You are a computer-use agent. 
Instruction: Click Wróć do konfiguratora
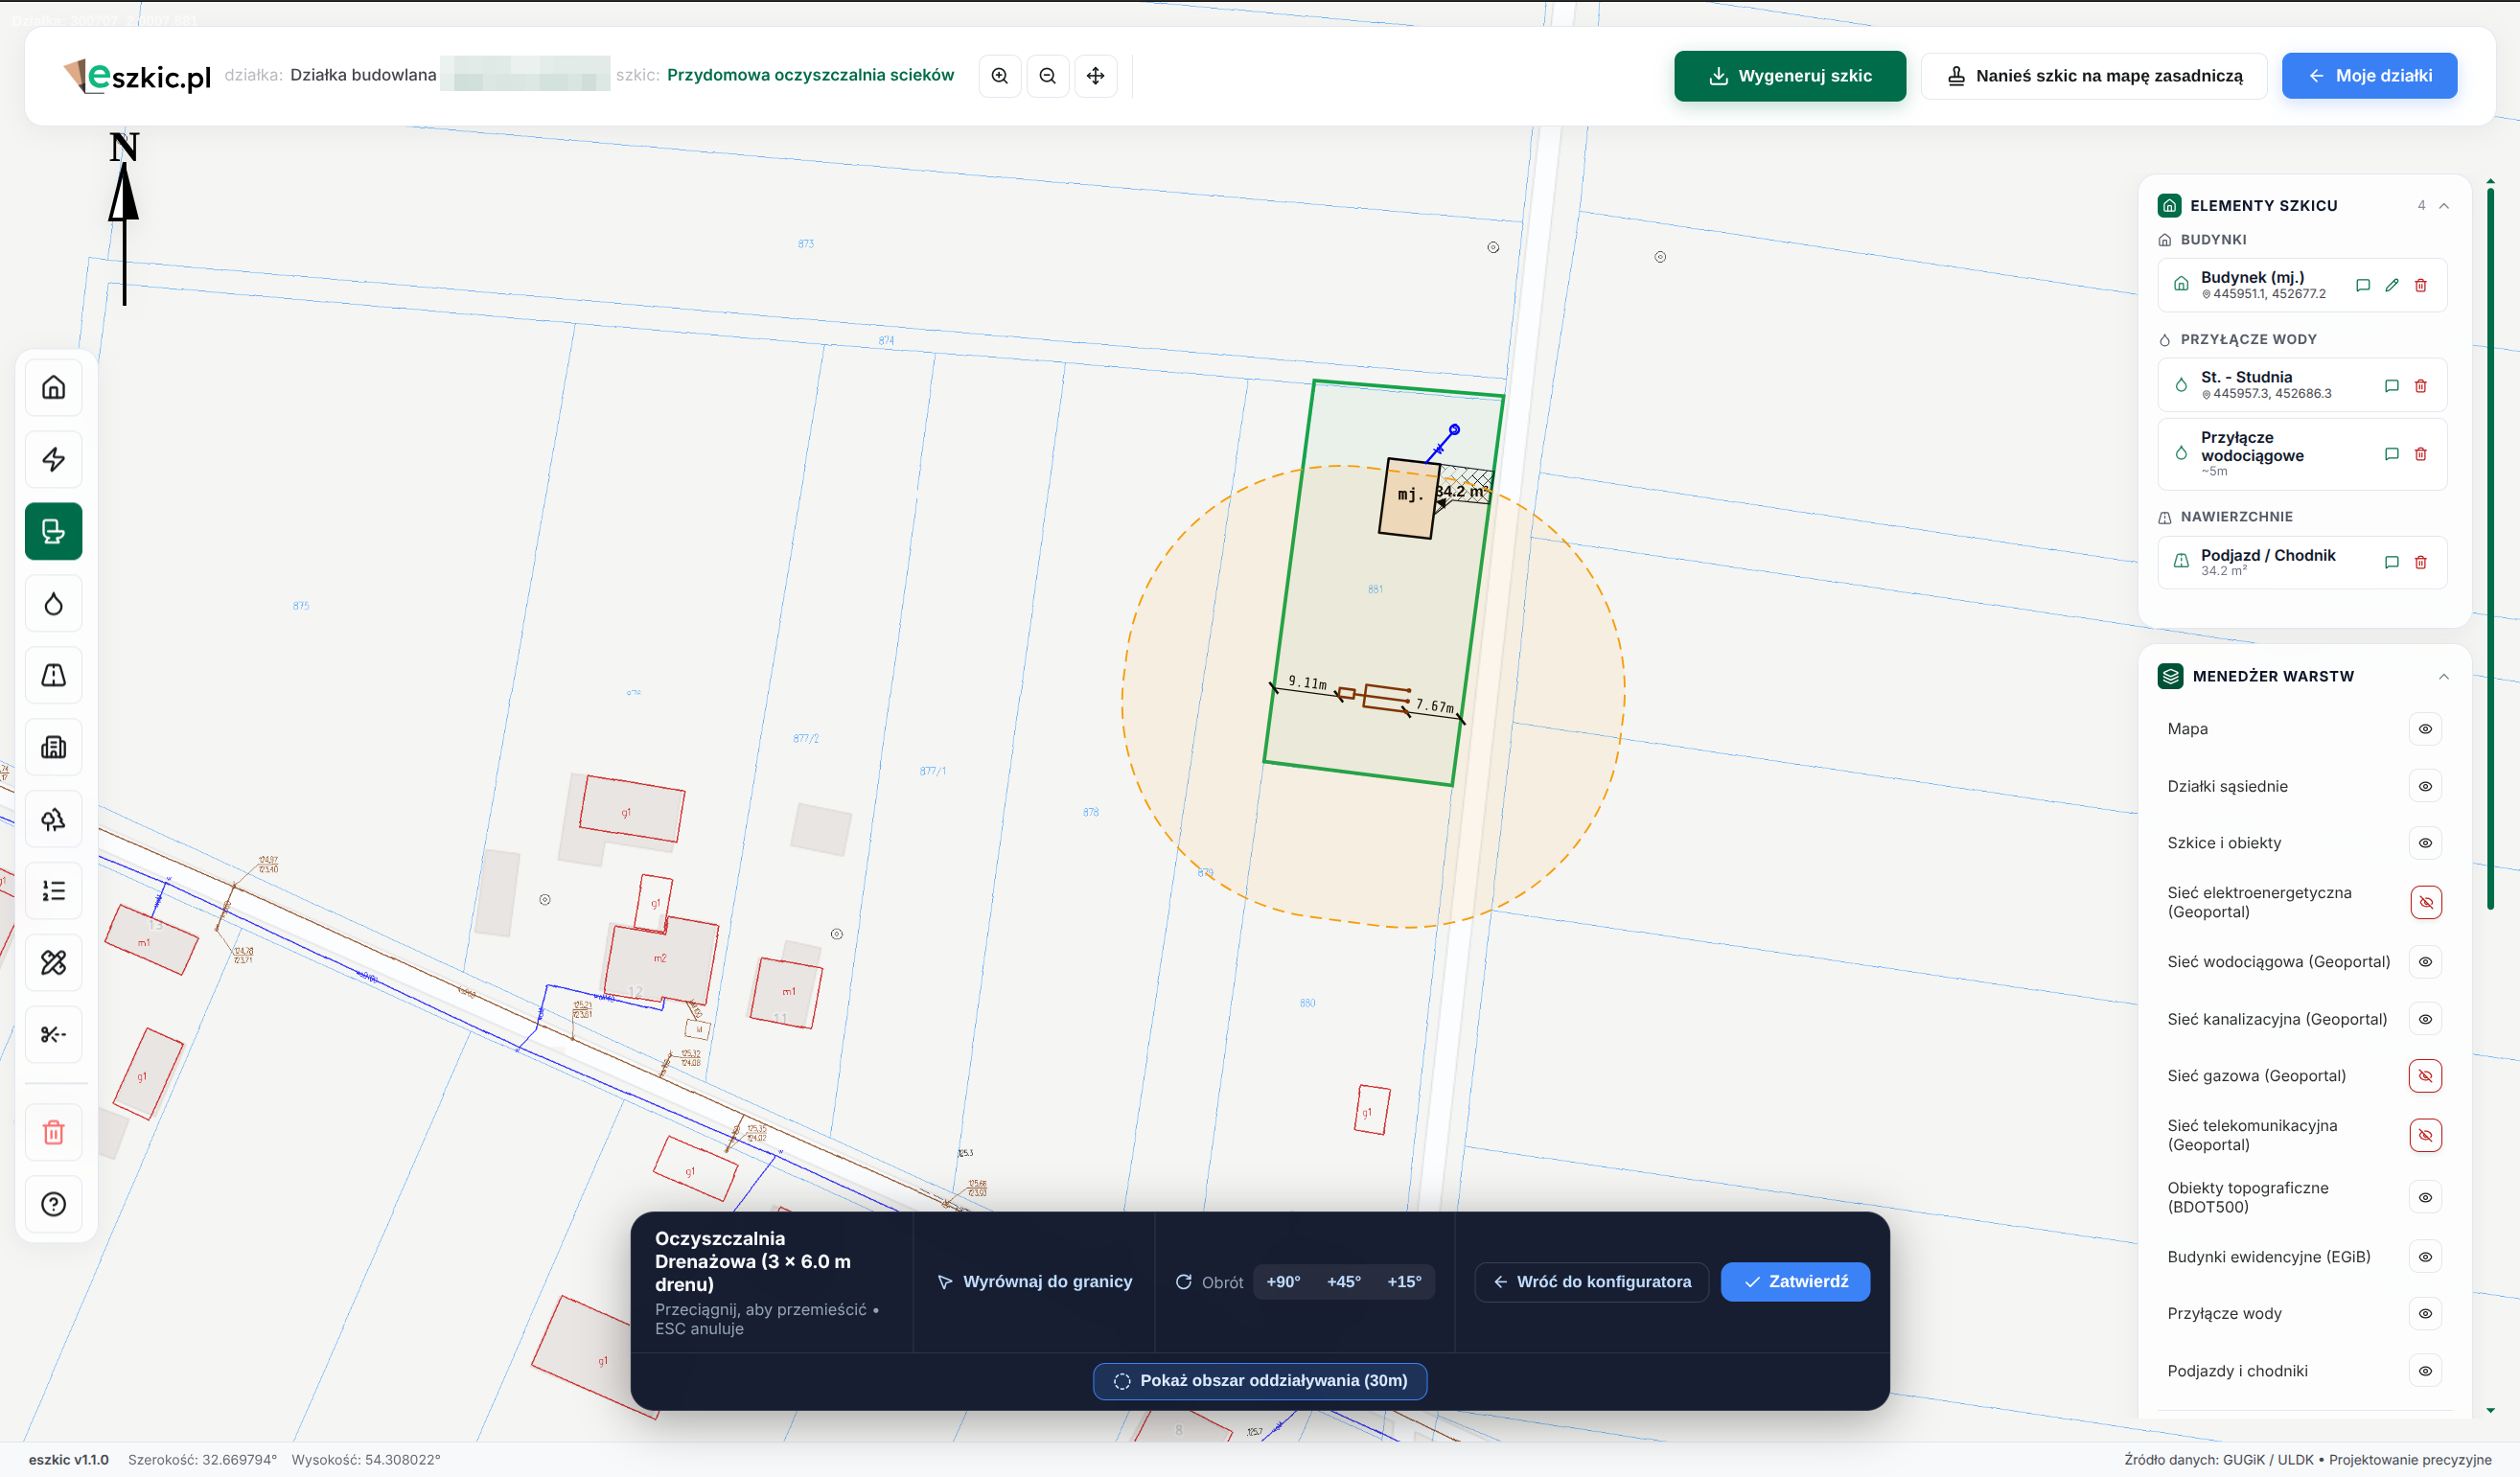1592,1282
